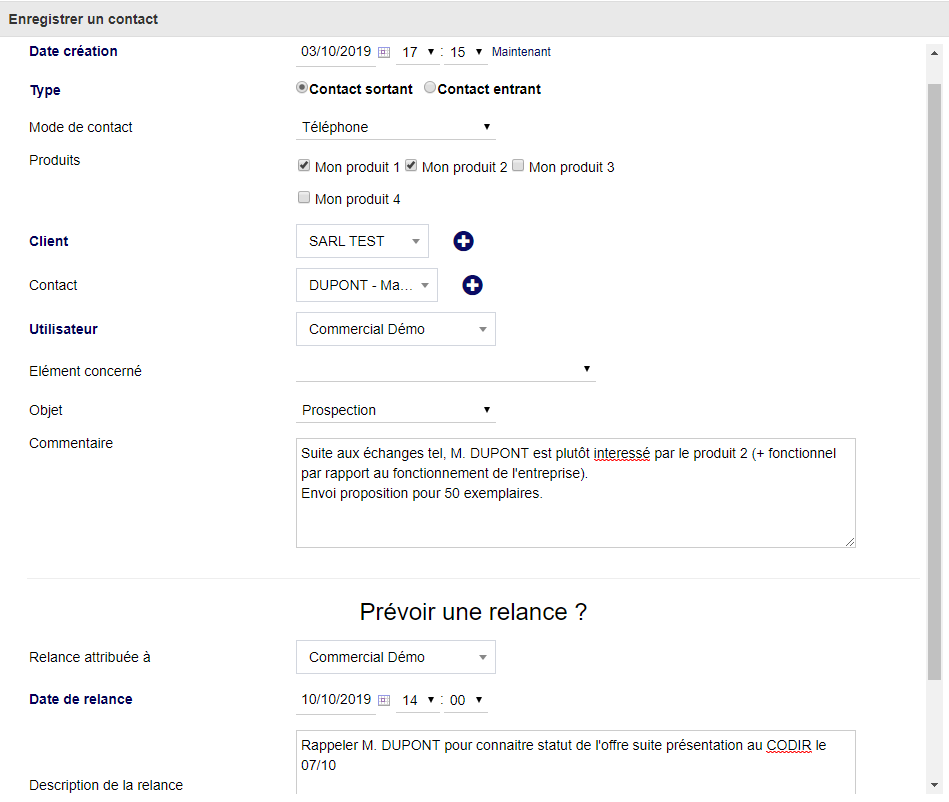949x802 pixels.
Task: Select Contact sortant radio option
Action: (301, 88)
